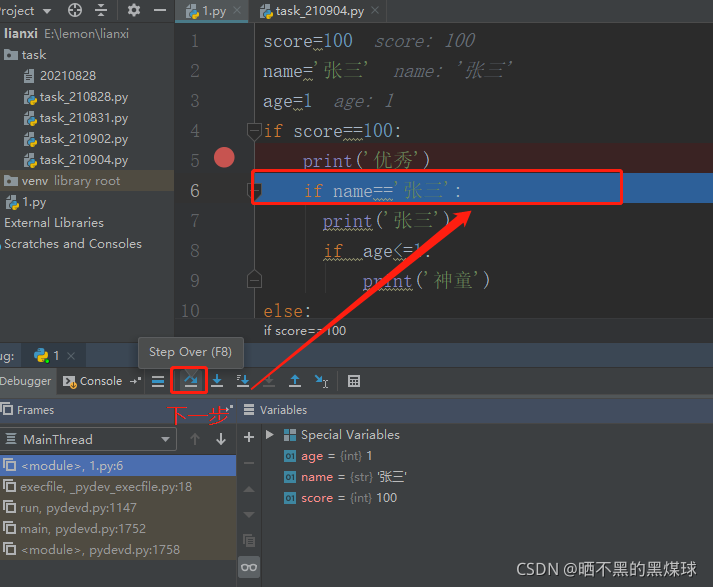Click the breadcrumb 'if score==100'

305,331
